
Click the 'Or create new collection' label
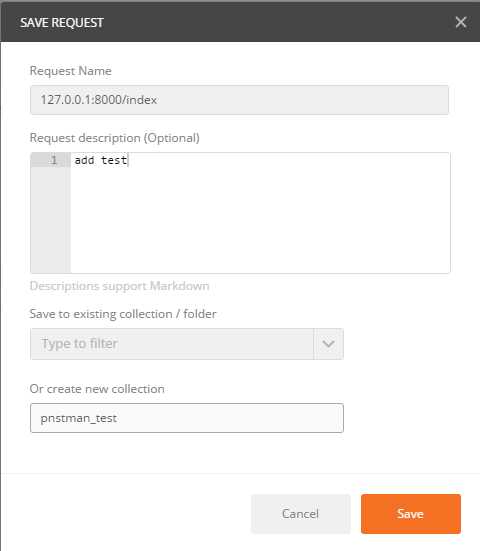[x=97, y=389]
